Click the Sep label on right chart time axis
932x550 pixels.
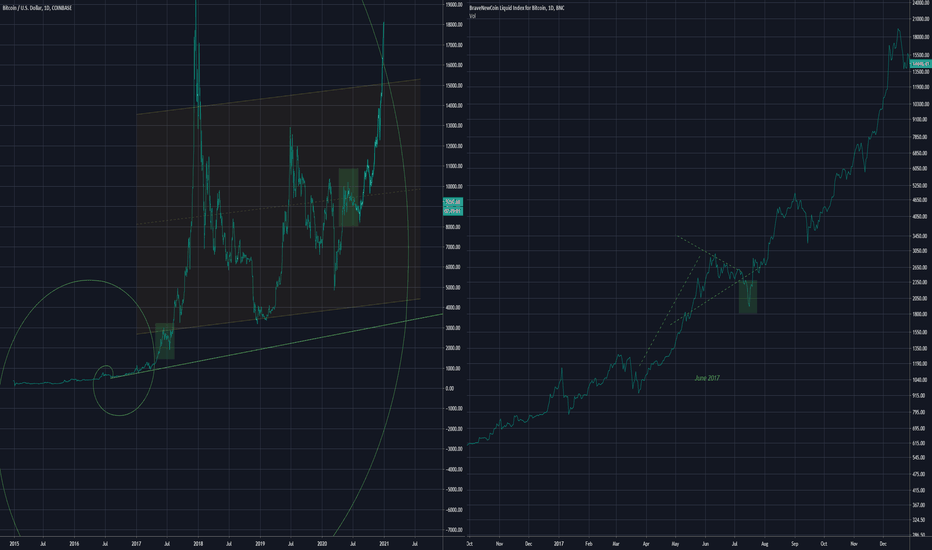[795, 543]
